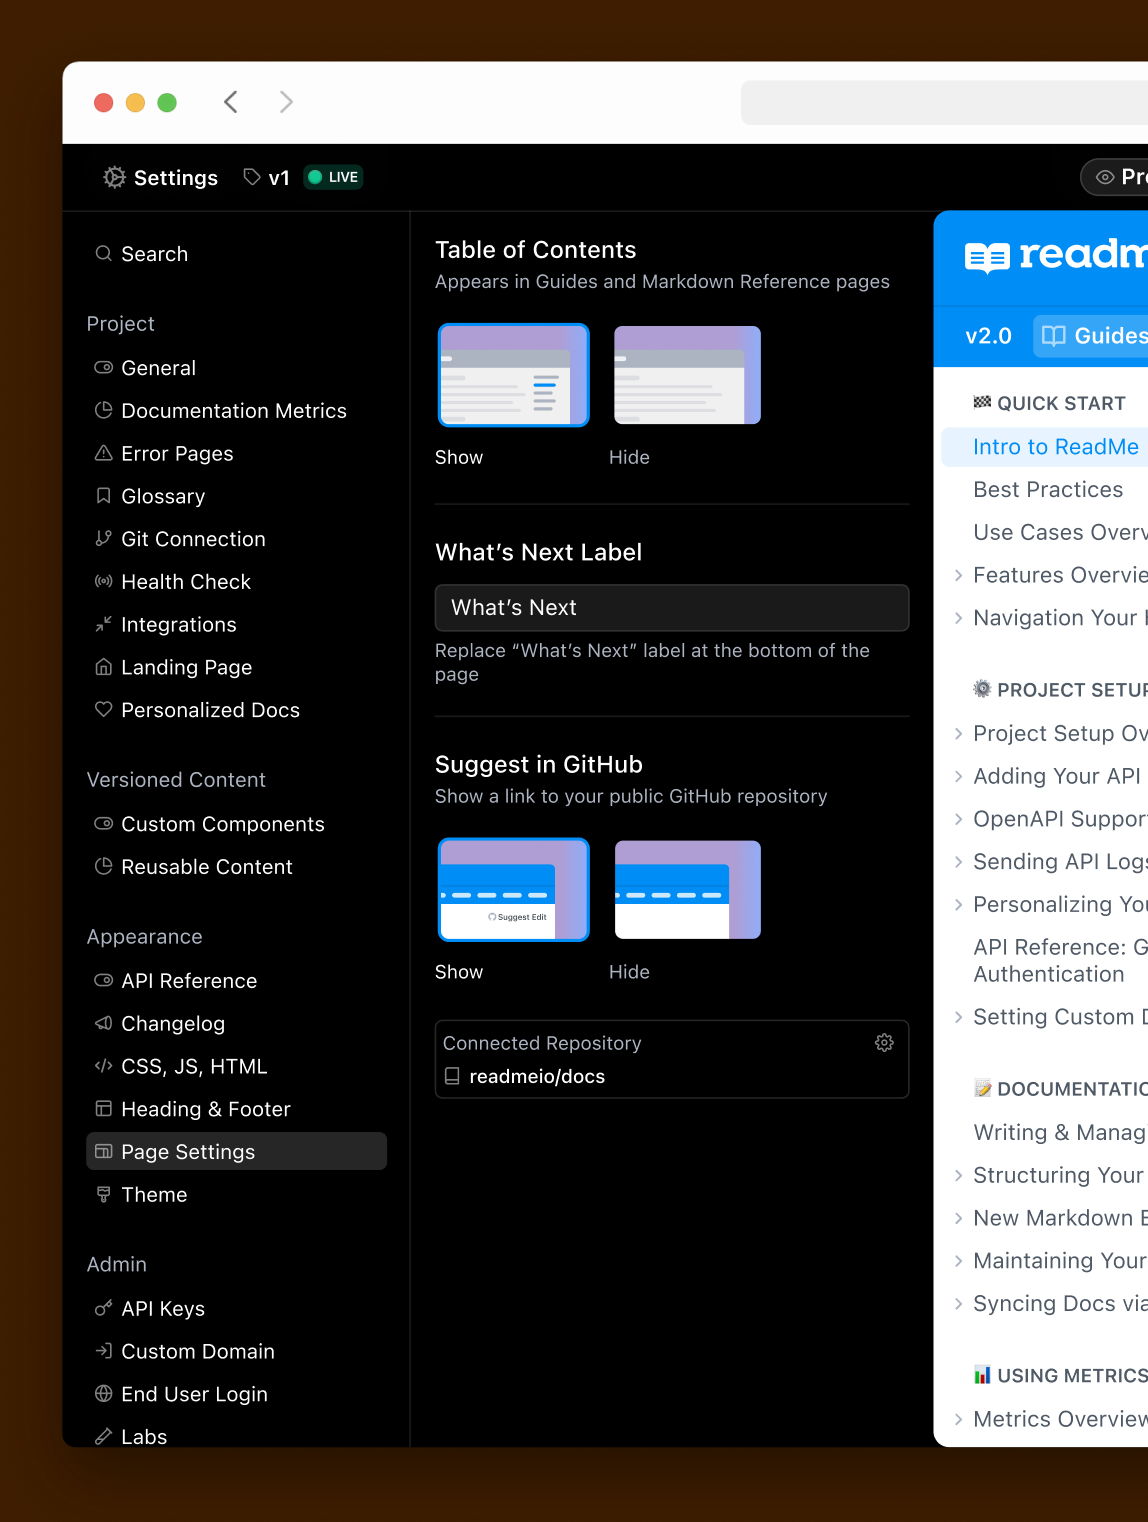This screenshot has height=1522, width=1148.
Task: Click the browser address bar
Action: point(944,102)
